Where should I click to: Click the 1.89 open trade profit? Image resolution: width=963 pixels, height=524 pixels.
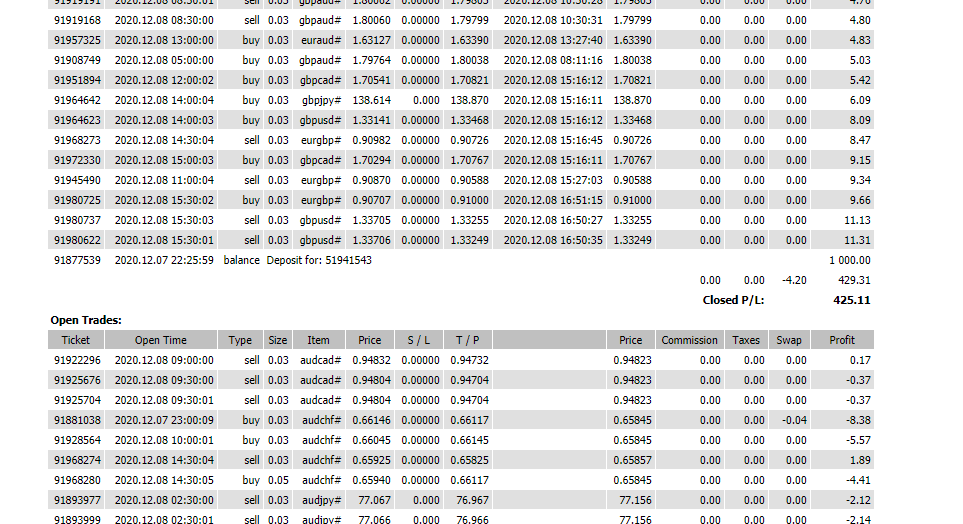[x=860, y=460]
